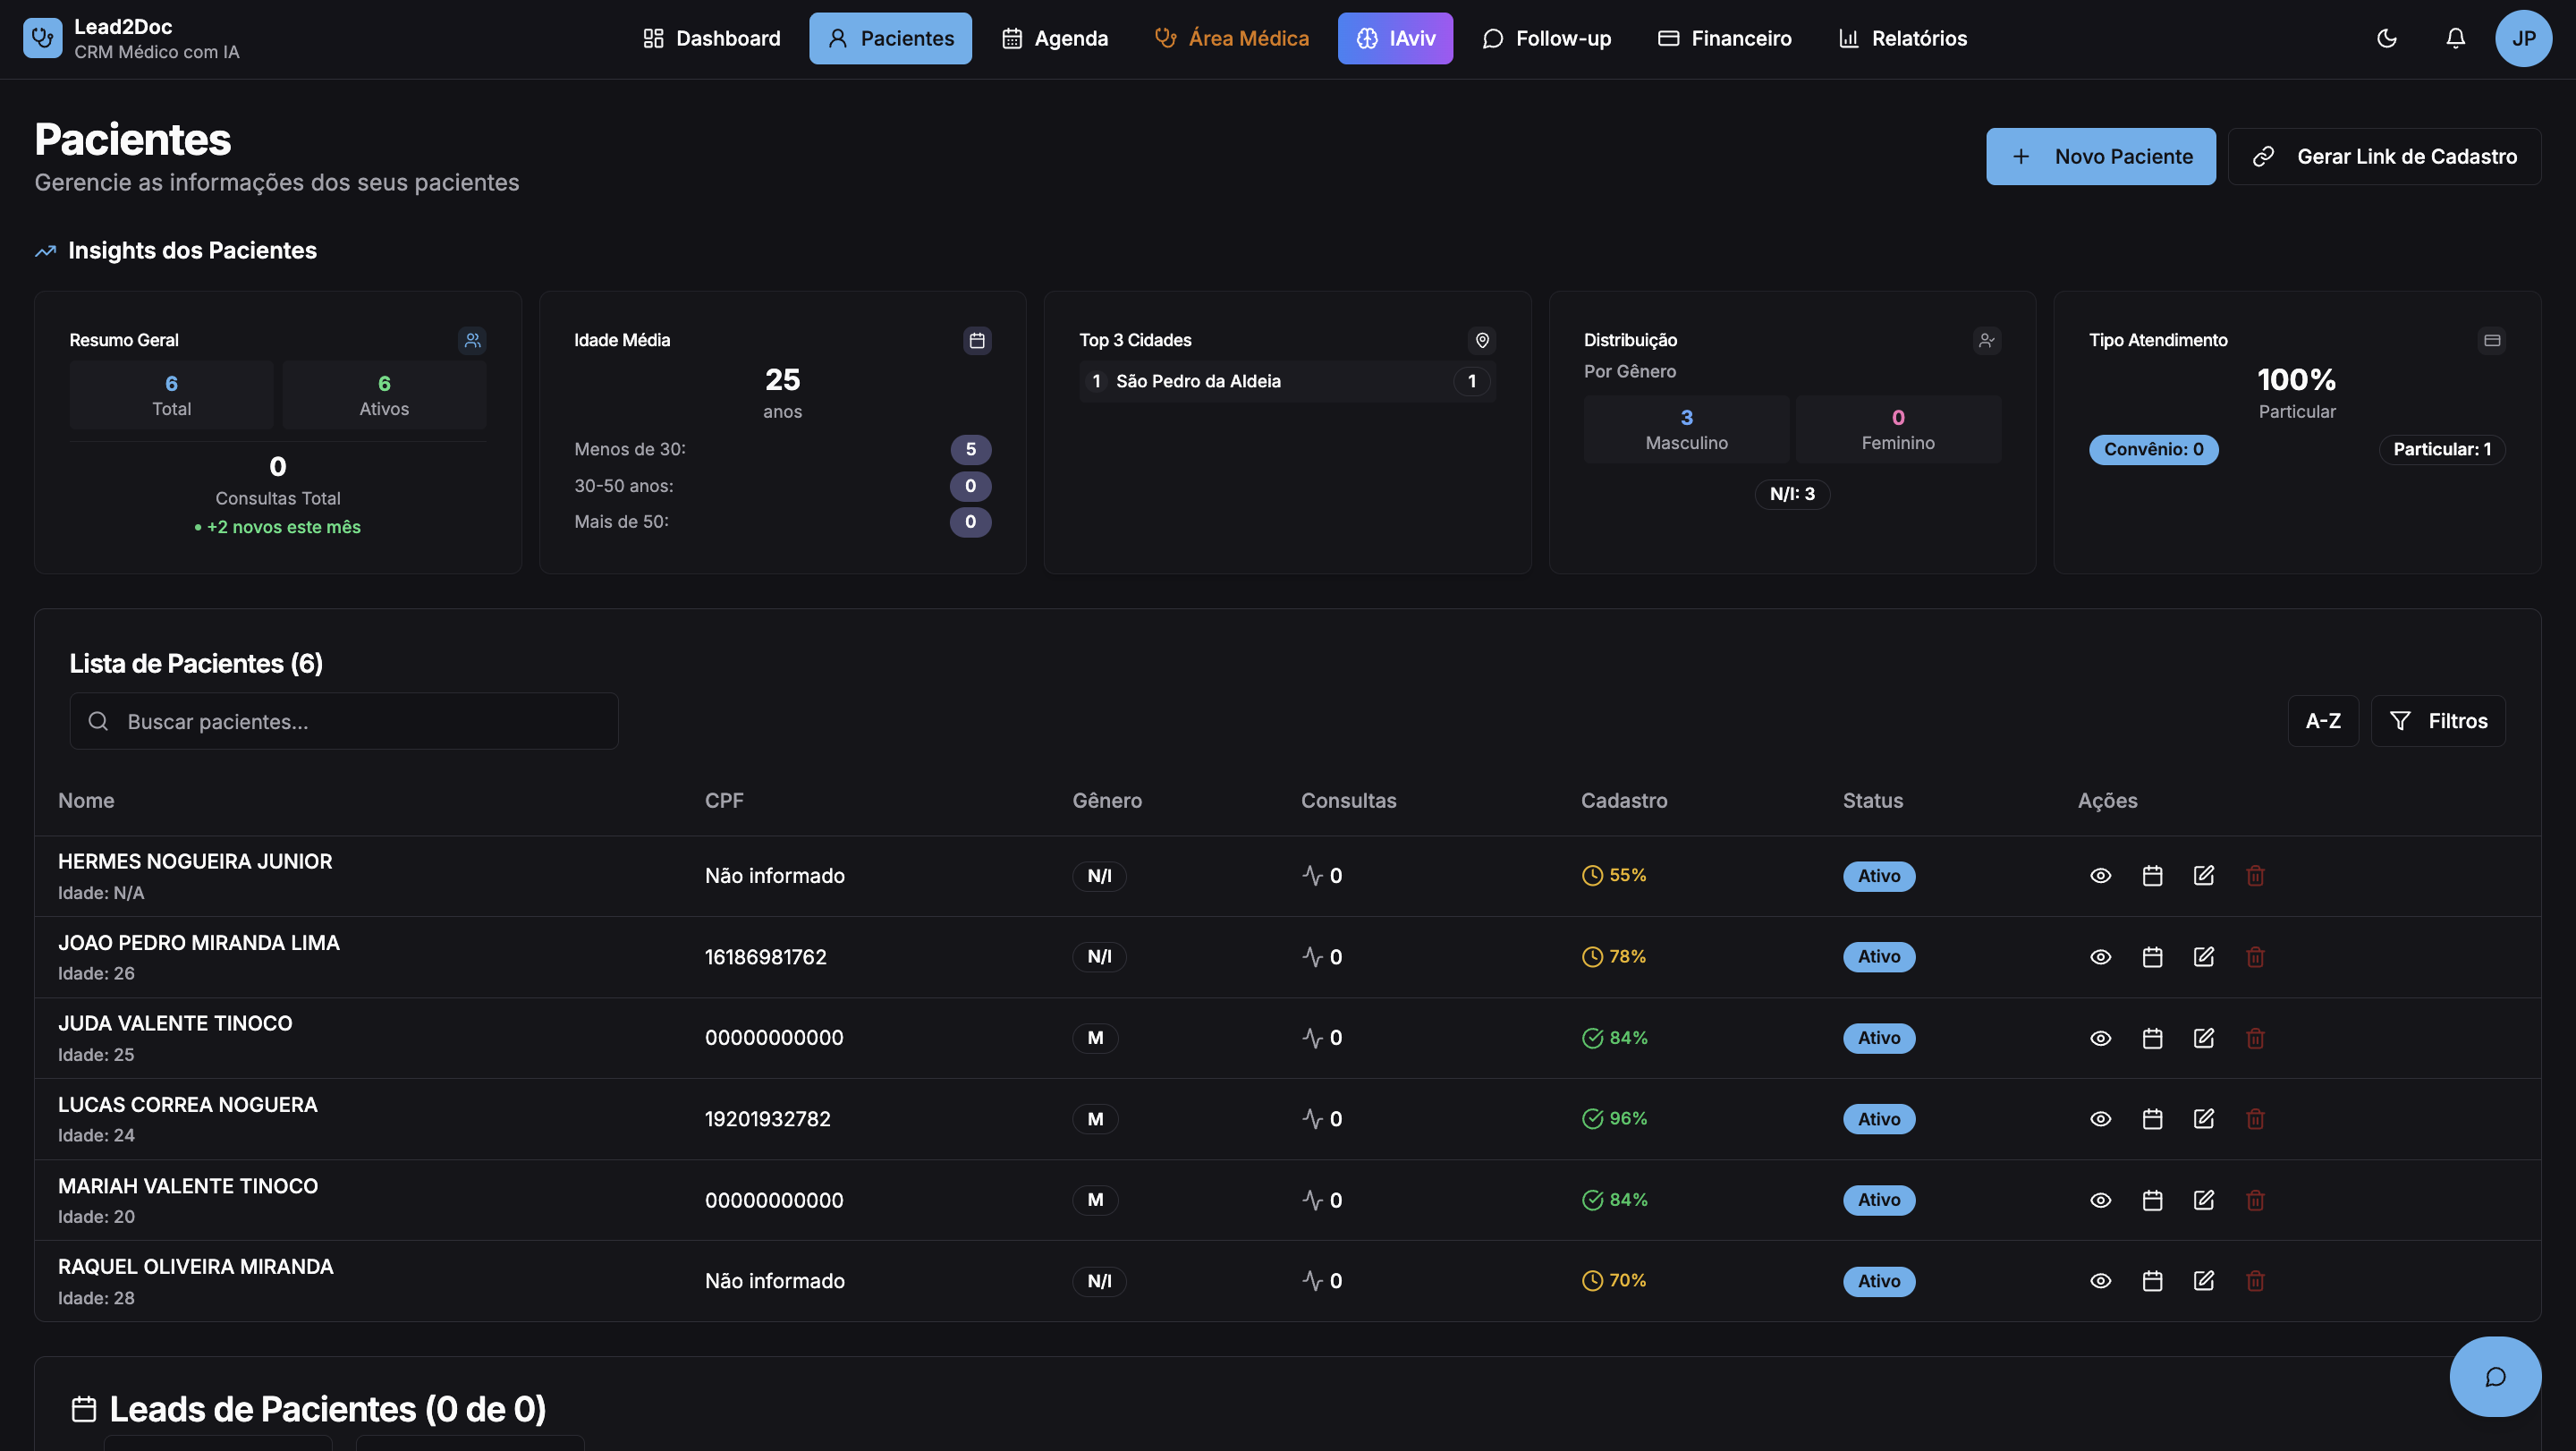This screenshot has width=2576, height=1451.
Task: Delete Mariah Valente Tinoco patient
Action: [2255, 1200]
